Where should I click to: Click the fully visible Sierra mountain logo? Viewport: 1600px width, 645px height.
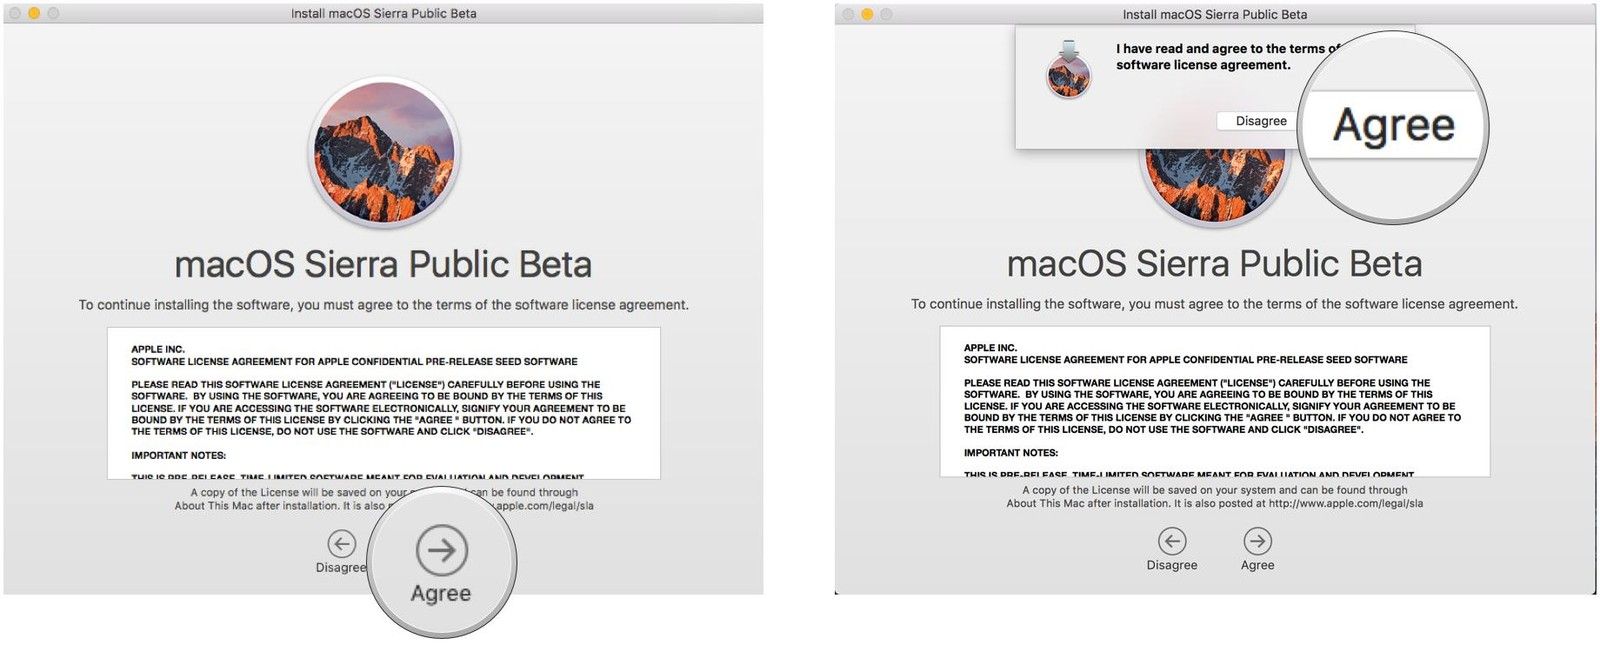[383, 153]
